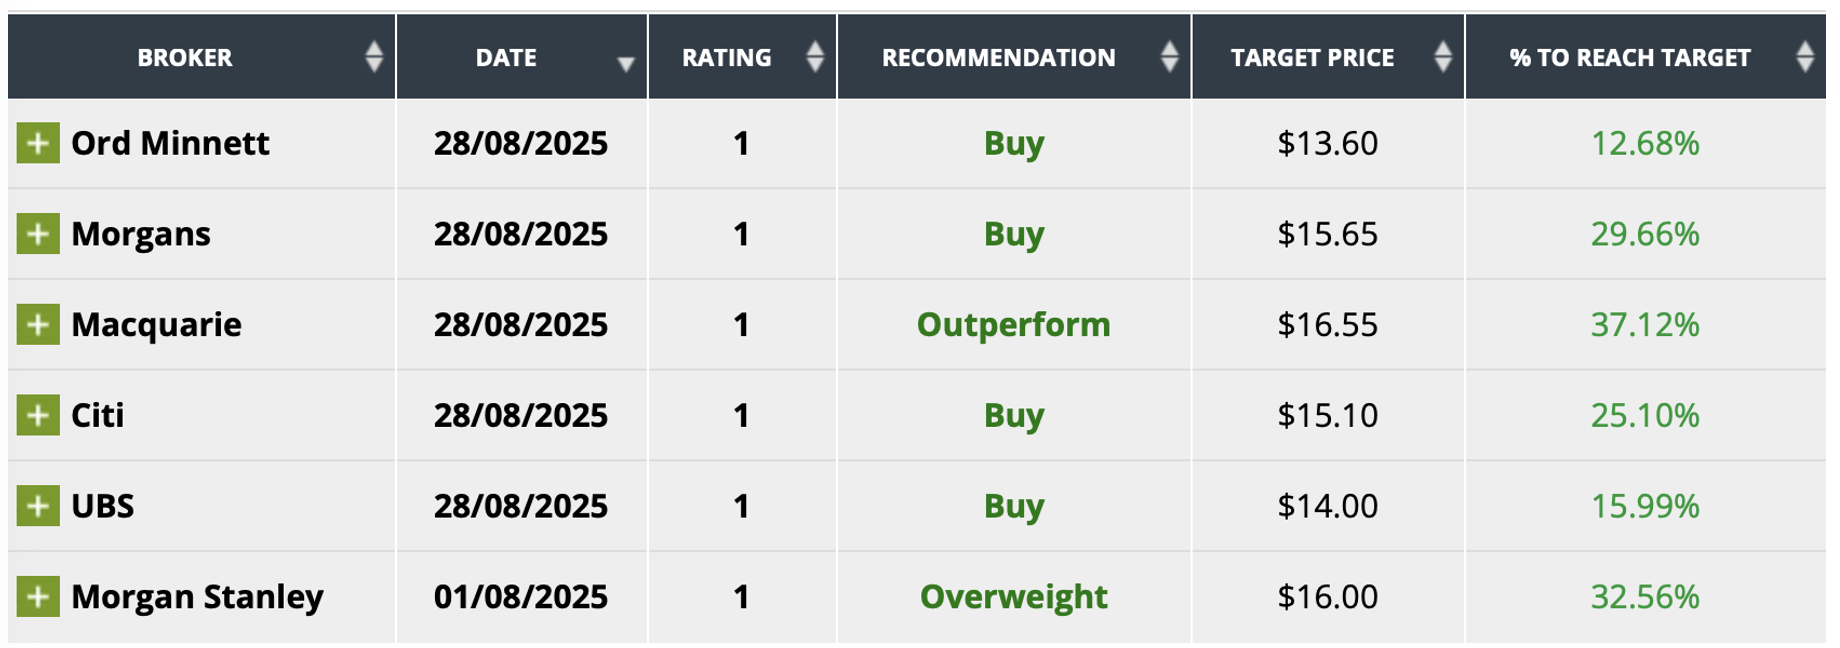
Task: Expand the Ord Minnett row plus icon
Action: [x=38, y=143]
